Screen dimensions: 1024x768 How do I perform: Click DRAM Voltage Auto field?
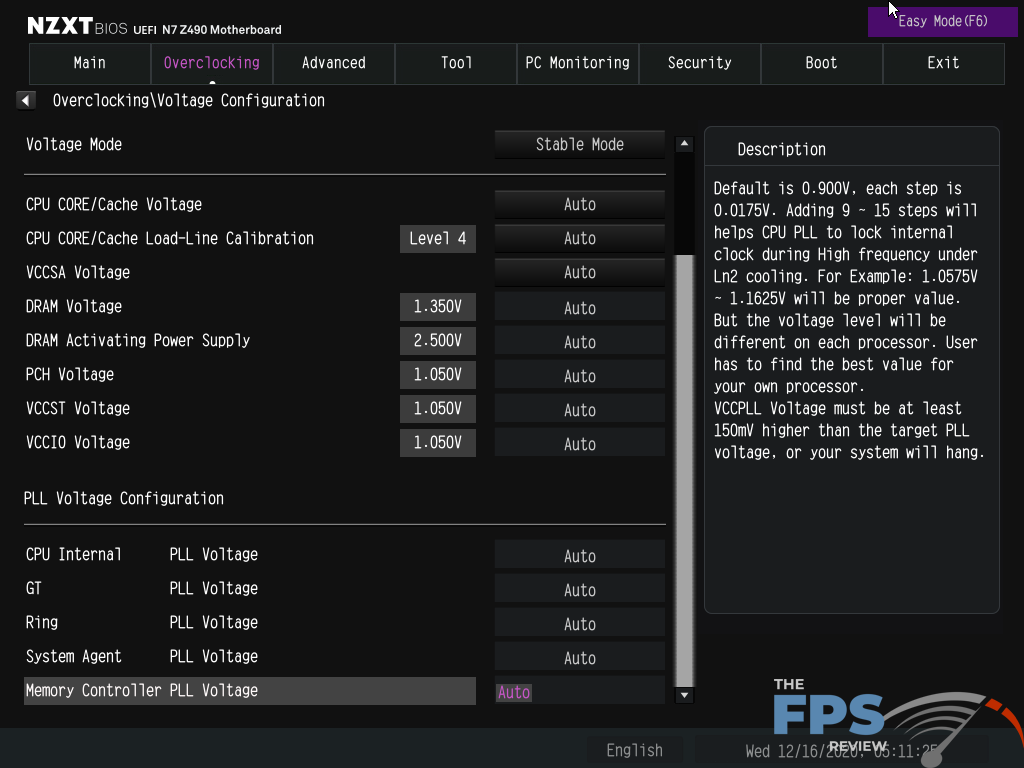[579, 308]
